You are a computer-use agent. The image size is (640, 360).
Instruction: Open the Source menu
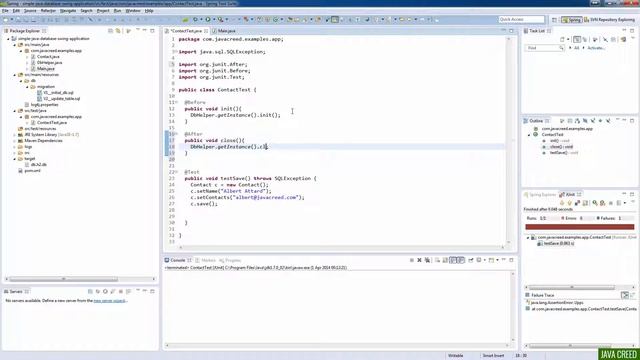tap(30, 11)
